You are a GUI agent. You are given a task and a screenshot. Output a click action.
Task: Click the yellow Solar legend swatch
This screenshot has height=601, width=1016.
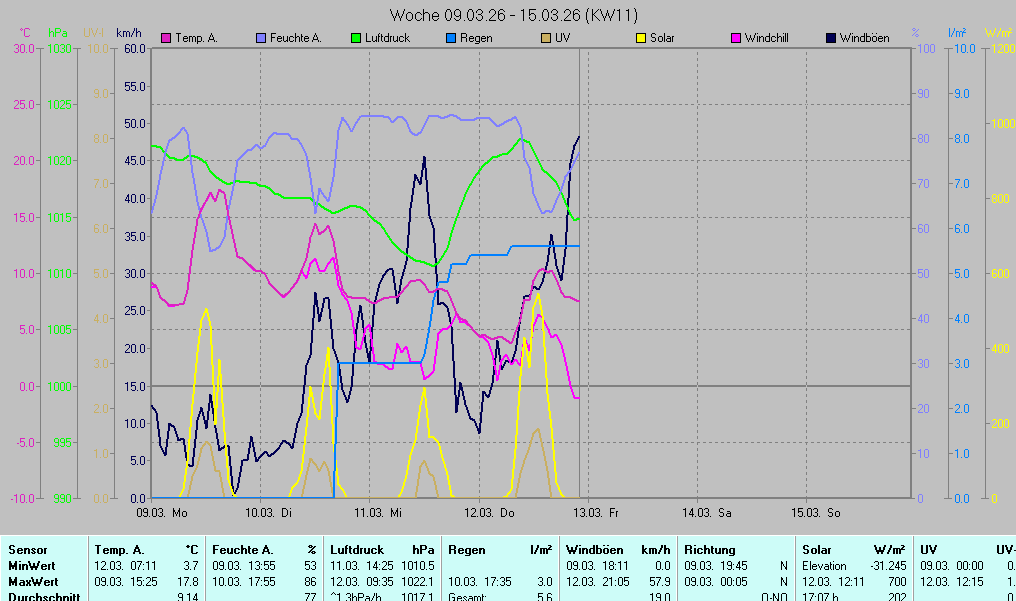641,38
